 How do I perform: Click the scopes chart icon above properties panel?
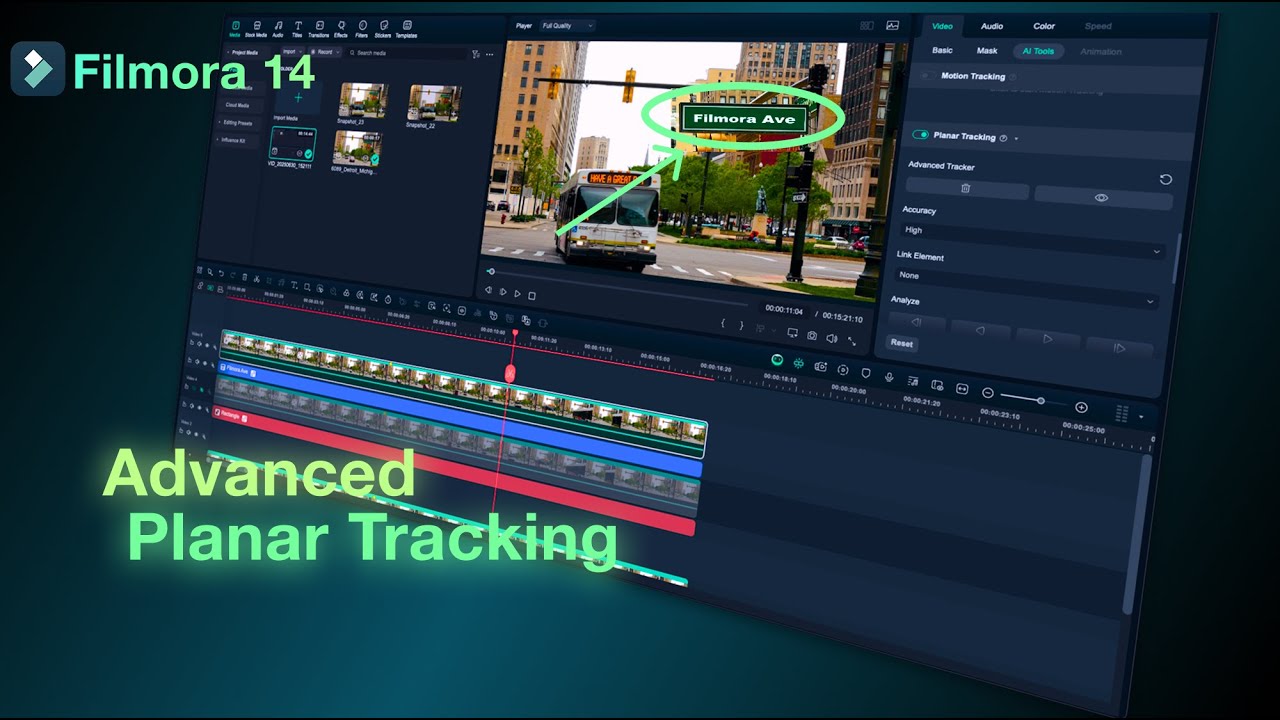click(892, 25)
